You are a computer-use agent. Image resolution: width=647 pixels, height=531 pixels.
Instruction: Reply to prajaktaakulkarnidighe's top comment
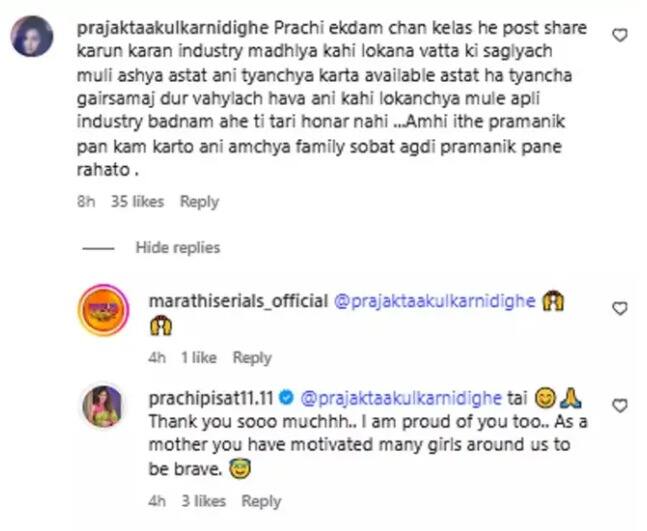point(199,202)
